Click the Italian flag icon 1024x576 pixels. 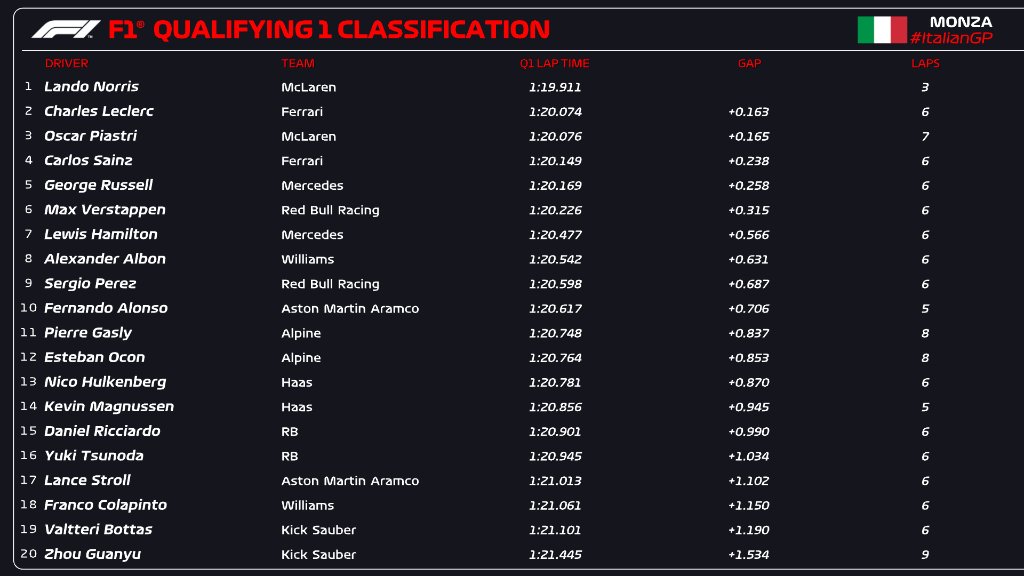click(x=882, y=30)
